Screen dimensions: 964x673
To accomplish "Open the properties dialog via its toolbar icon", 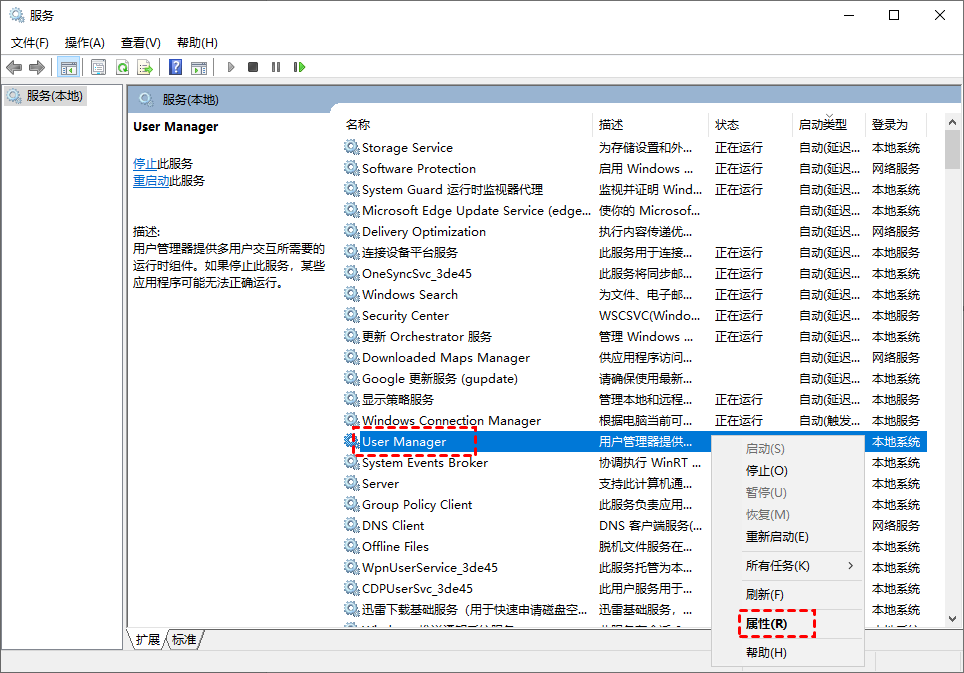I will (x=96, y=66).
